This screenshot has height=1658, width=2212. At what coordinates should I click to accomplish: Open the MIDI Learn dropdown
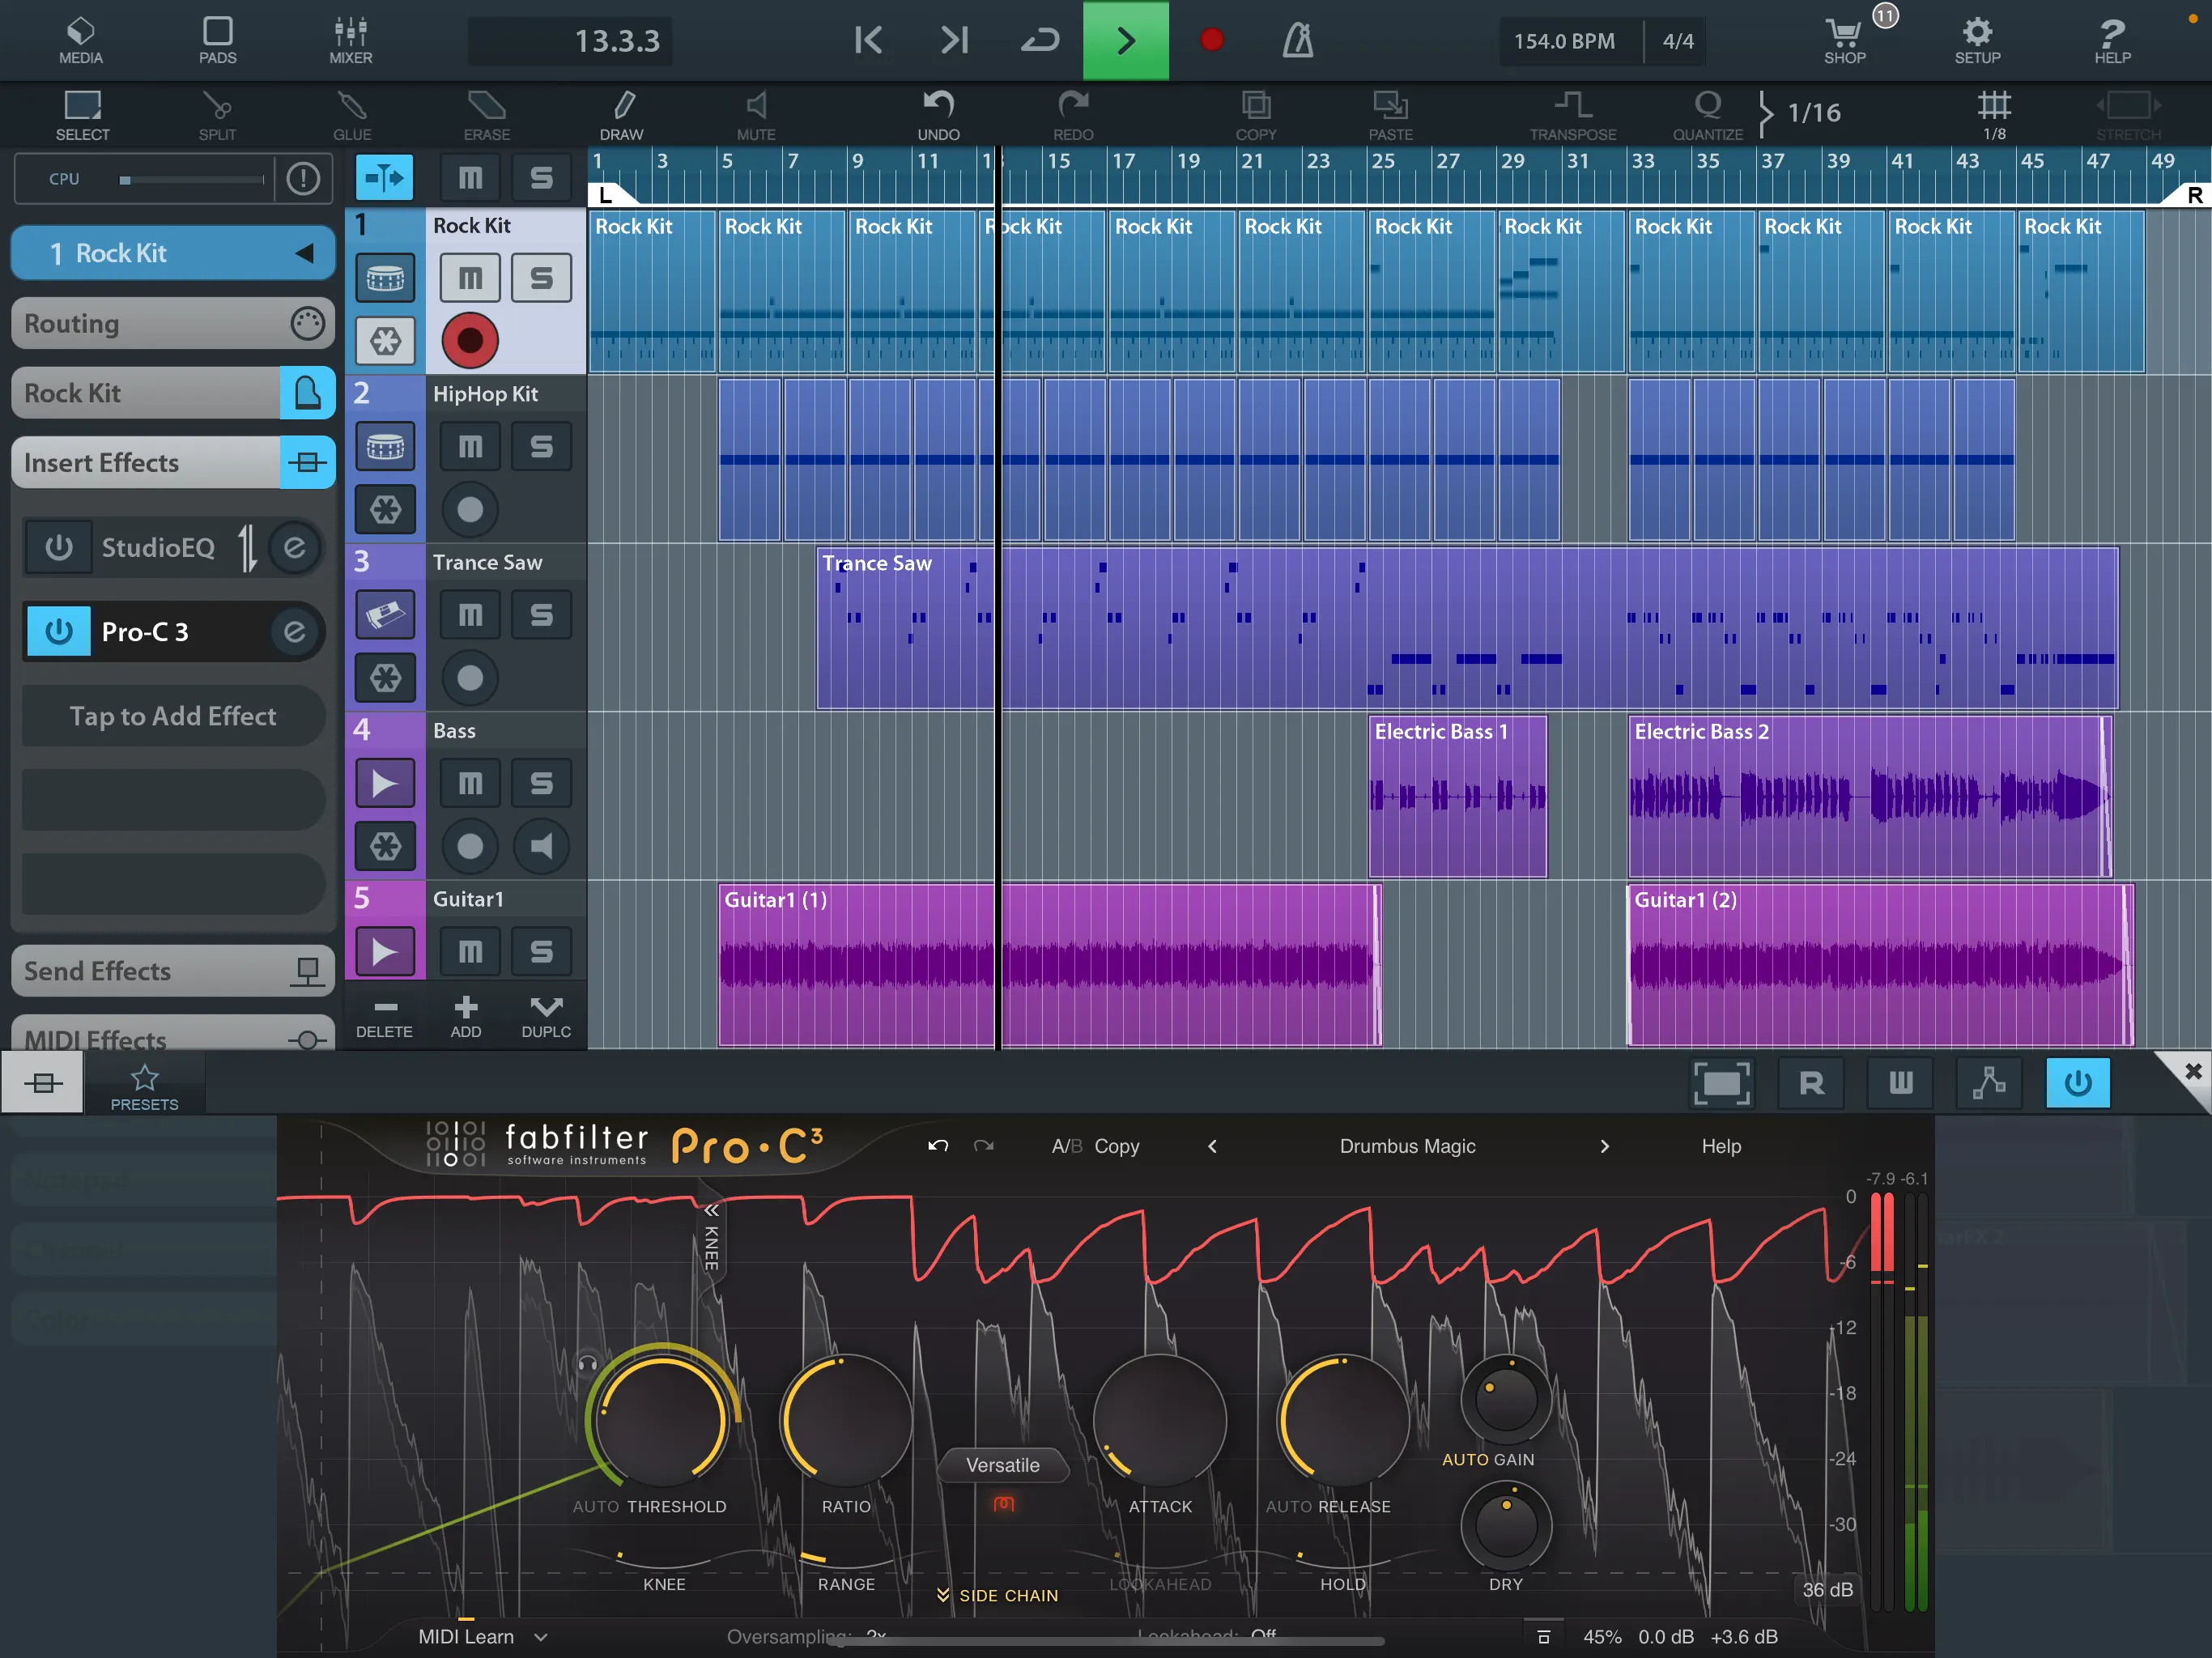(x=483, y=1636)
